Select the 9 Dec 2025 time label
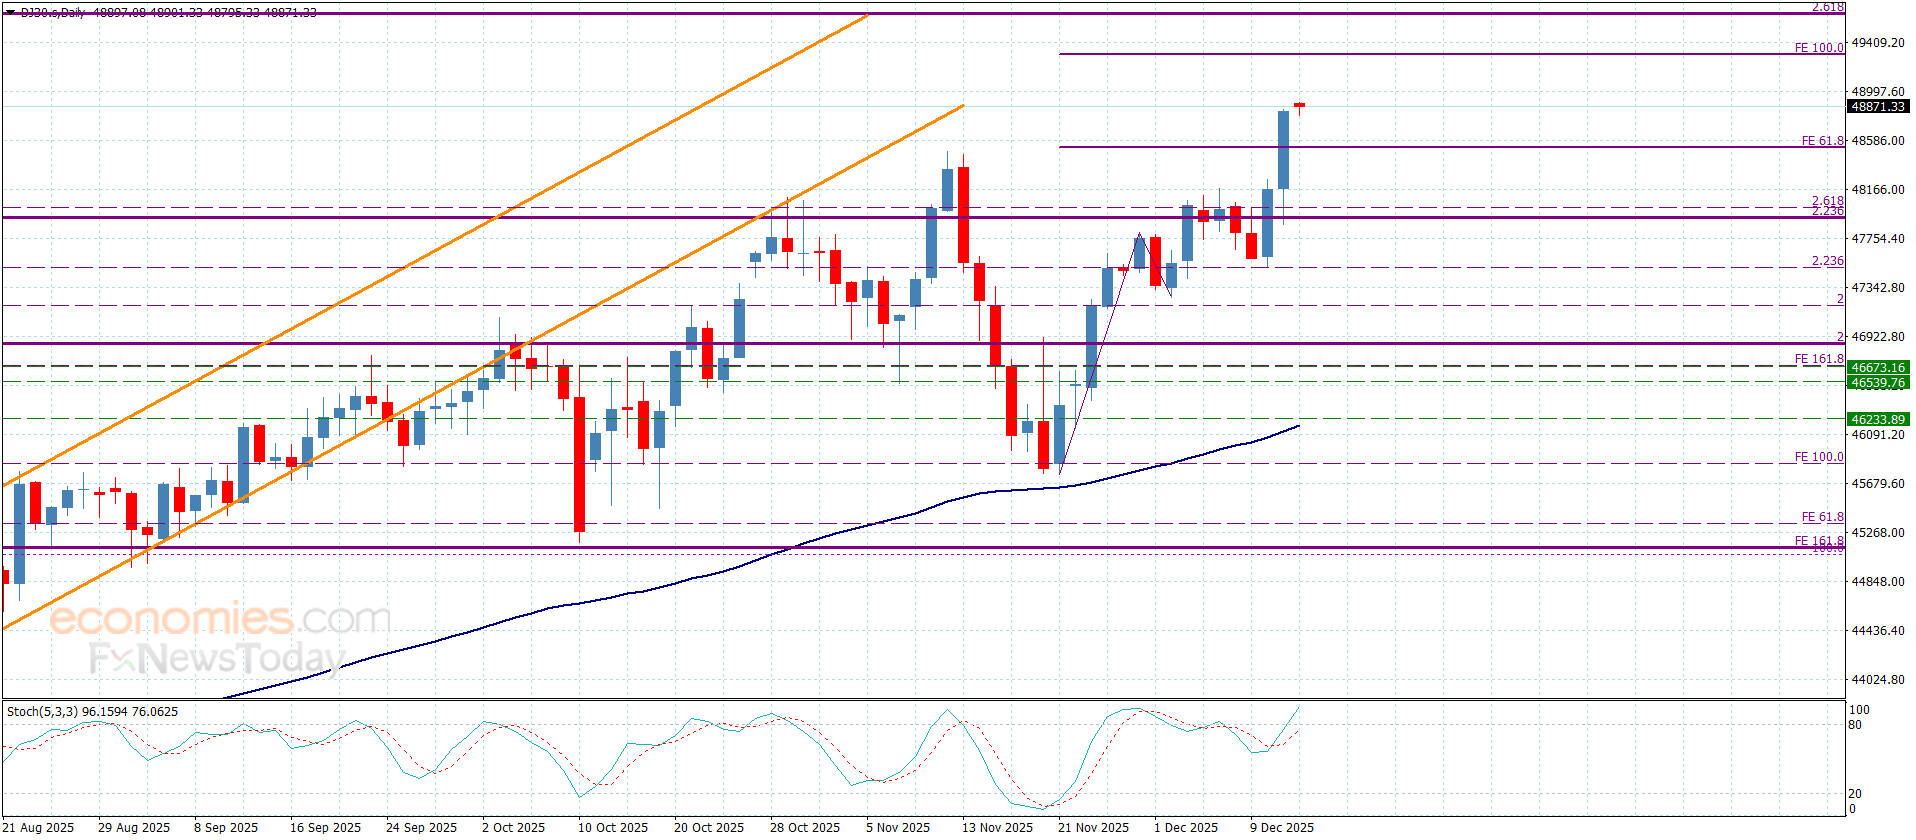 (x=1282, y=827)
